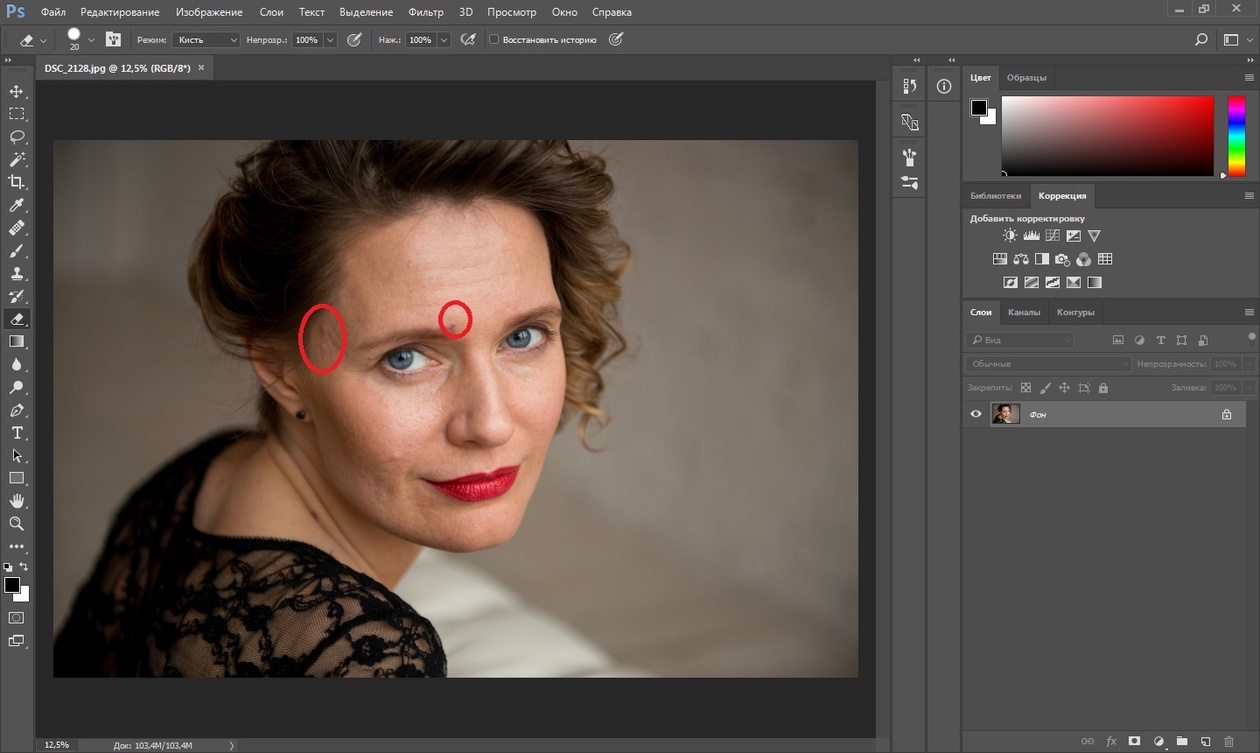This screenshot has width=1260, height=753.
Task: Click the color picker gradient field
Action: (1107, 136)
